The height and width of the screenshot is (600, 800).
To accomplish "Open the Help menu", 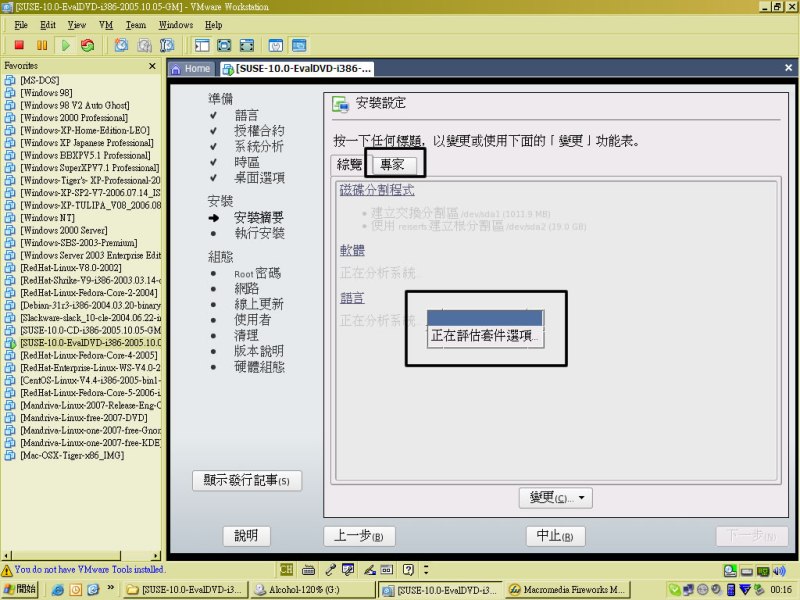I will [213, 24].
